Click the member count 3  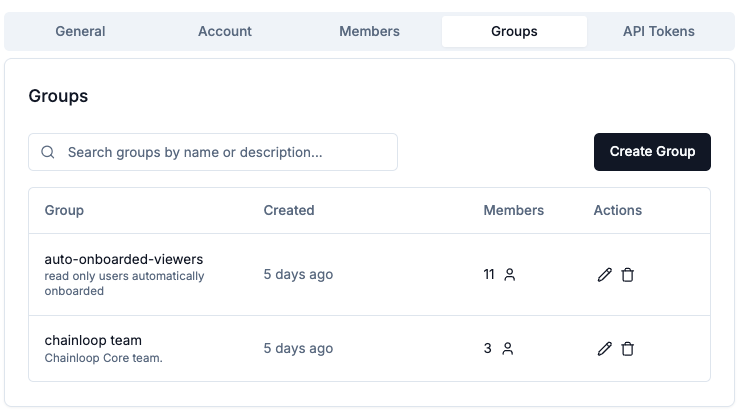(488, 348)
